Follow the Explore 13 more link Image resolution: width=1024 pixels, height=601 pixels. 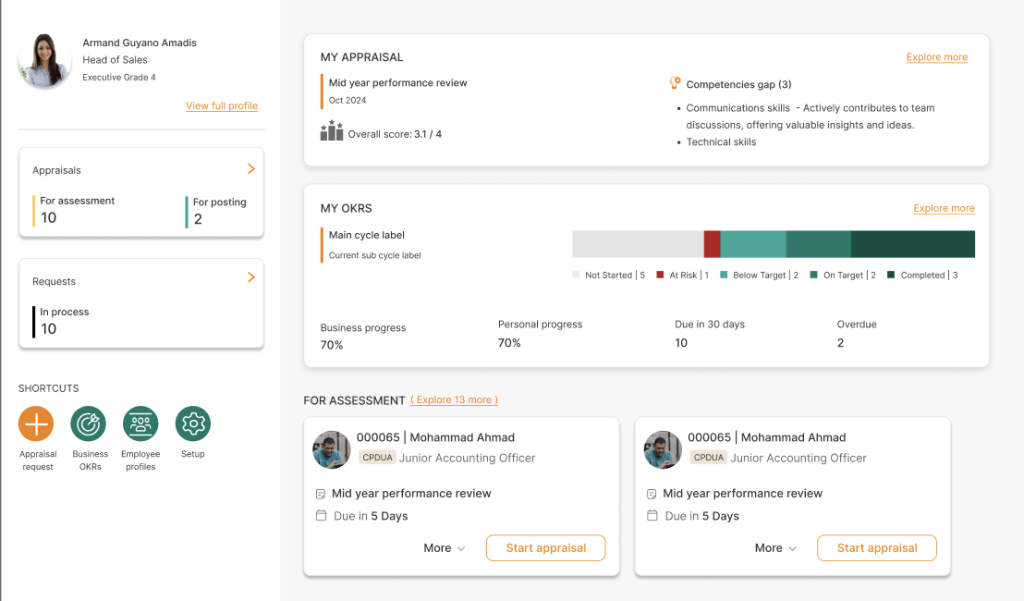tap(454, 400)
